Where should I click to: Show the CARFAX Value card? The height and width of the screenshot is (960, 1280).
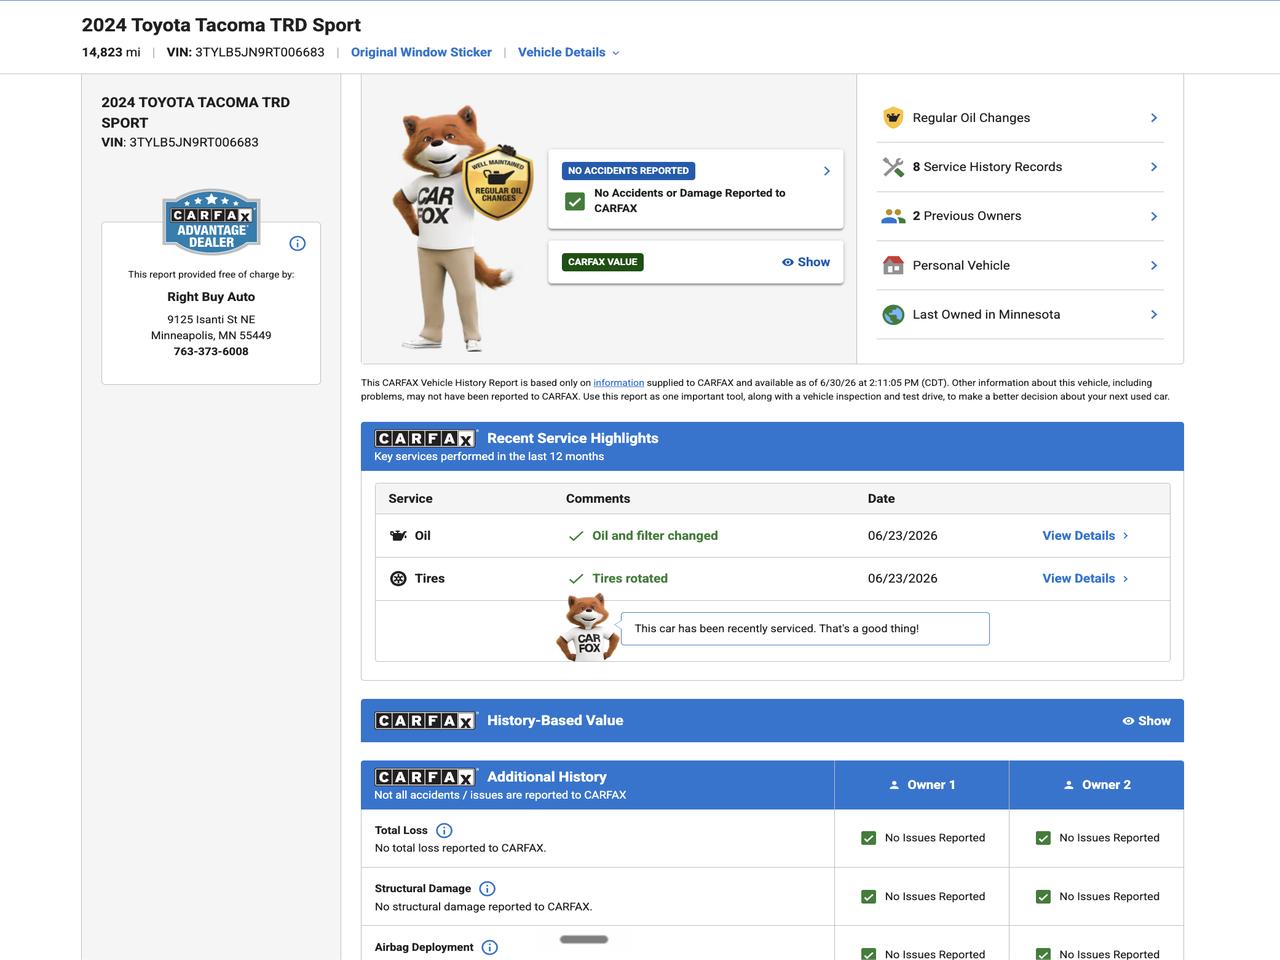coord(806,262)
